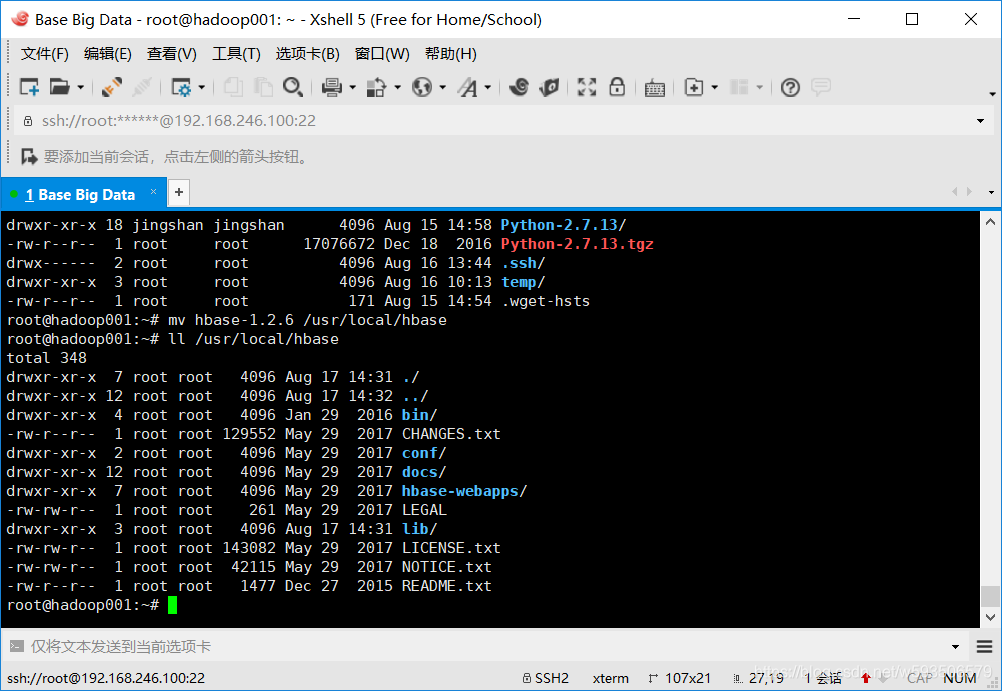Click 'README.txt' in the listing
The width and height of the screenshot is (1002, 691).
click(447, 586)
